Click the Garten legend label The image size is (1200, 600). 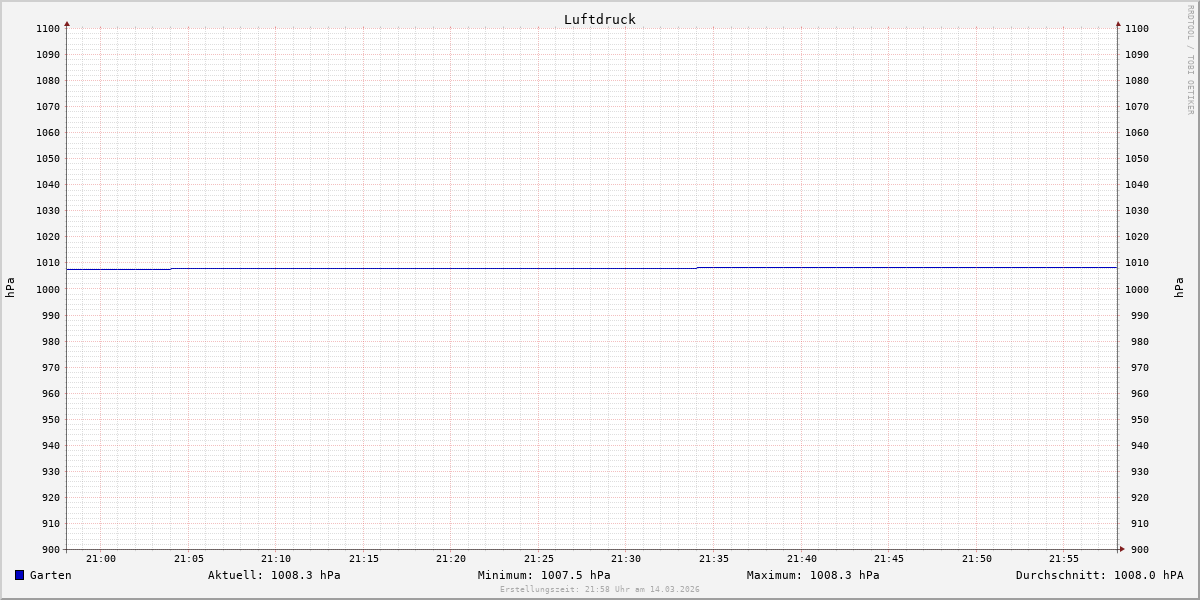pos(51,575)
